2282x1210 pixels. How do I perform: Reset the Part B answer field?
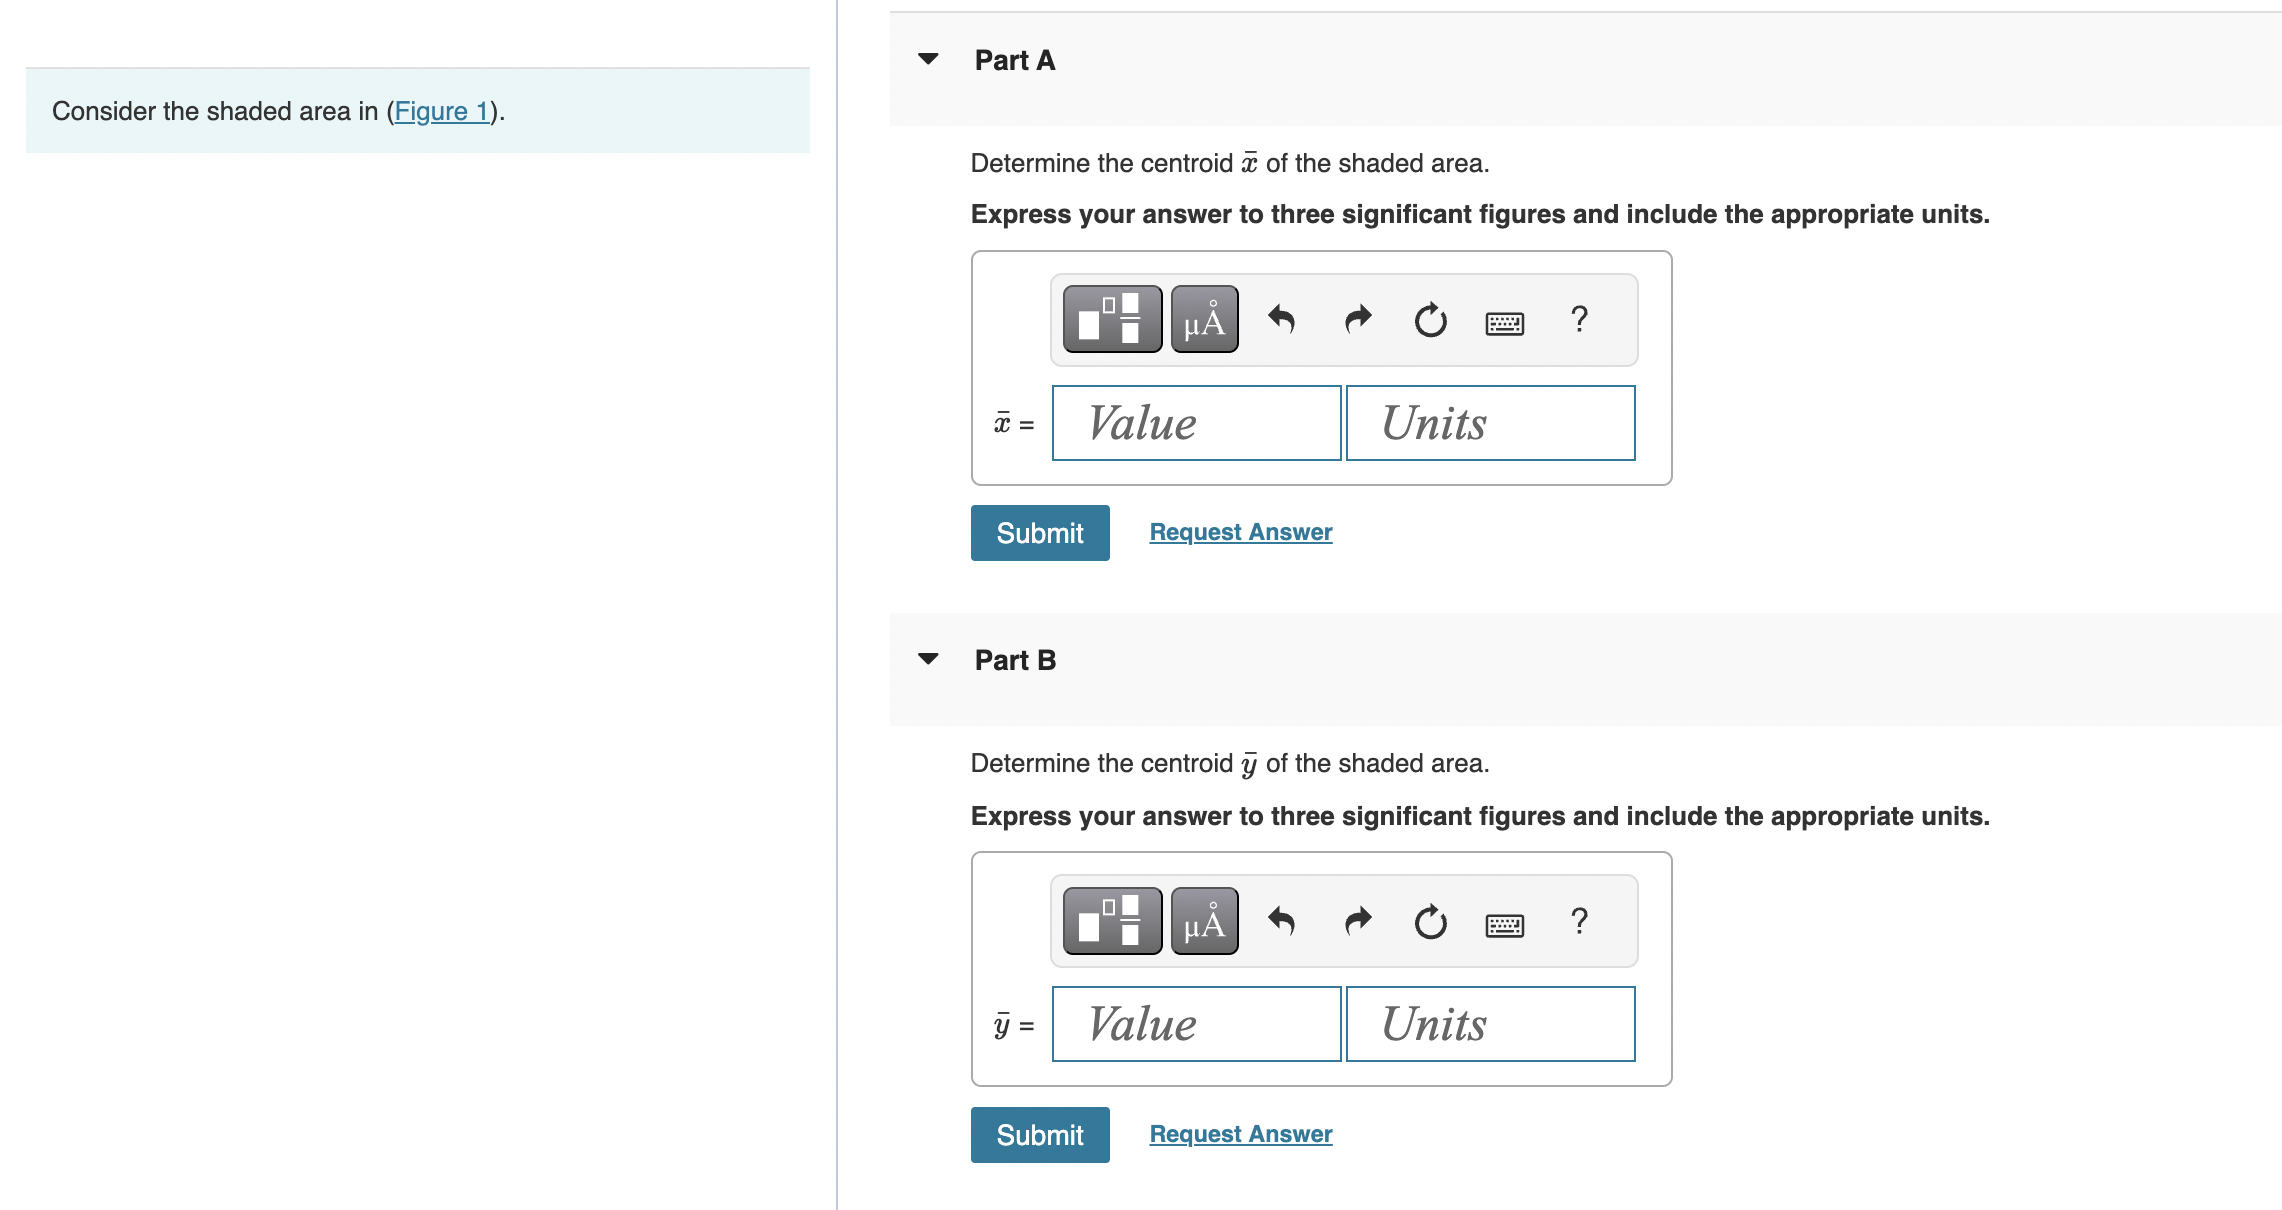(1430, 921)
